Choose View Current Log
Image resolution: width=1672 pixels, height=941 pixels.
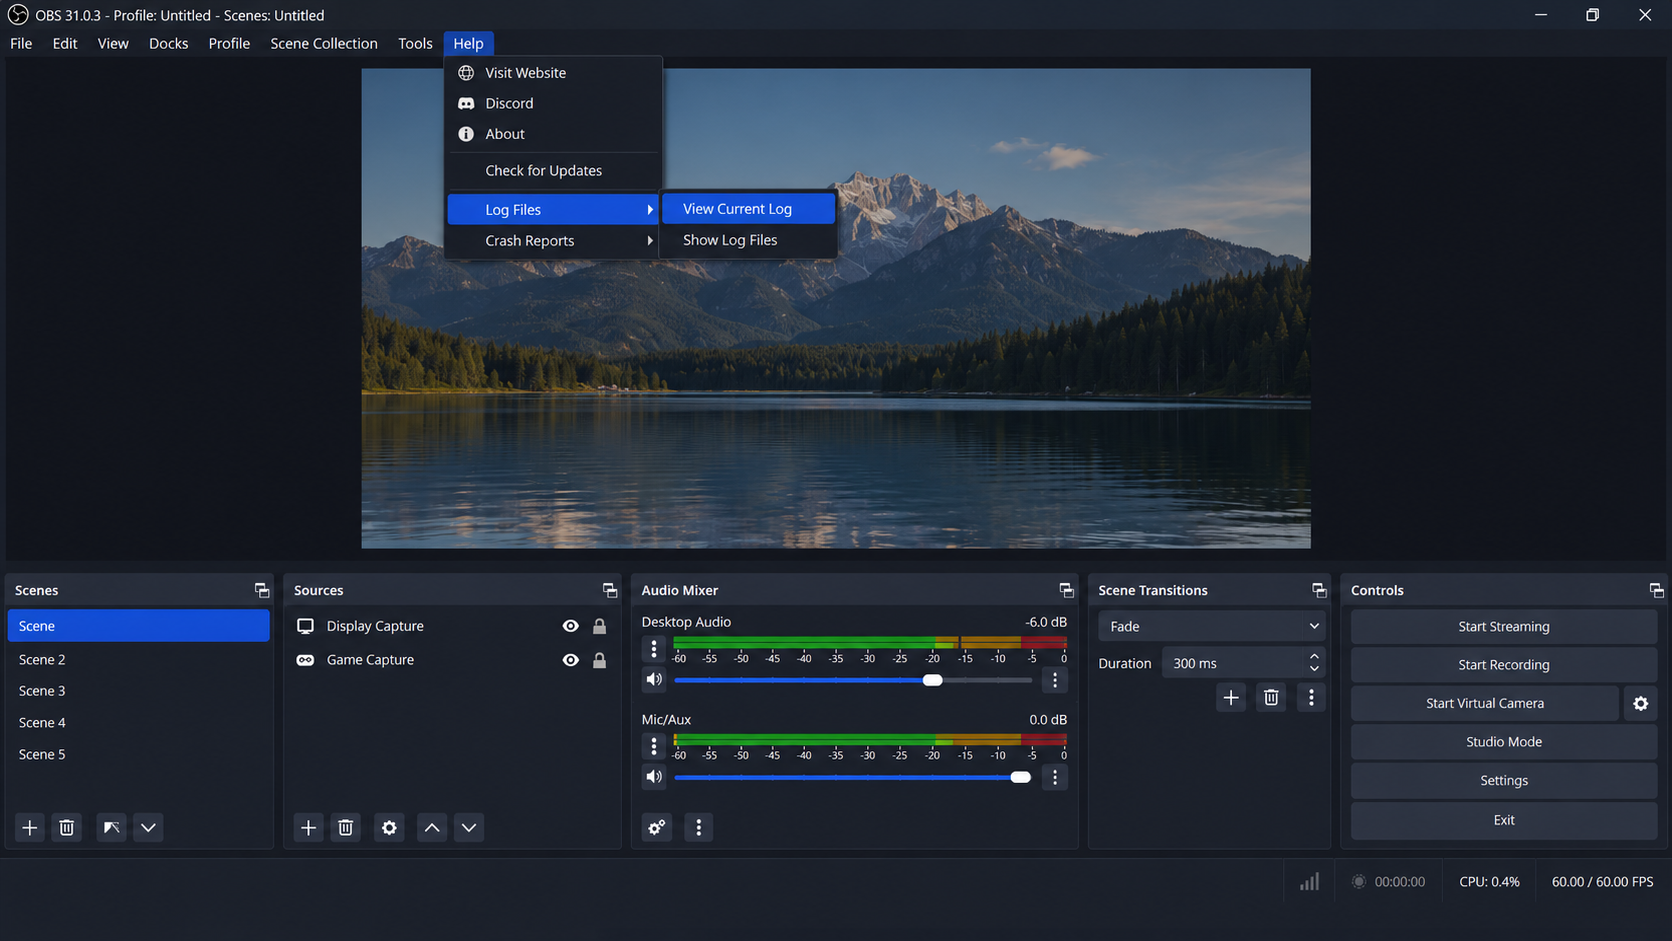point(749,209)
